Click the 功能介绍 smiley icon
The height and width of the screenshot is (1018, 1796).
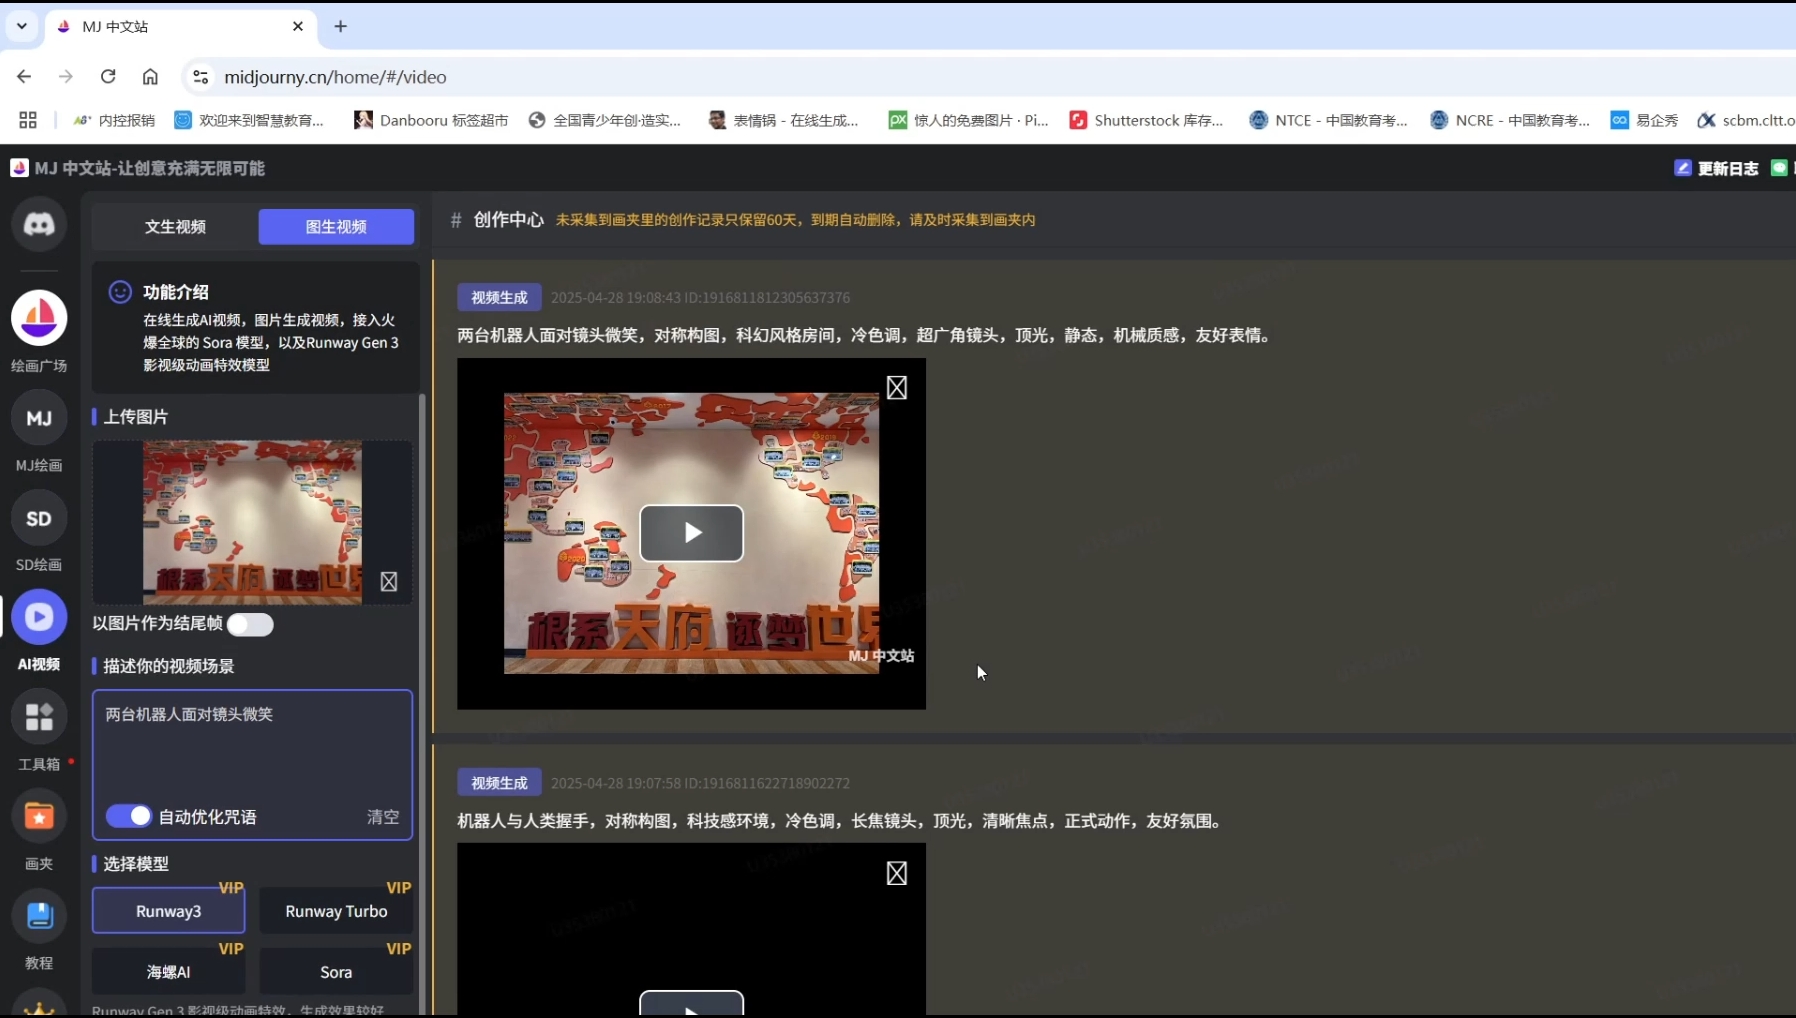120,292
